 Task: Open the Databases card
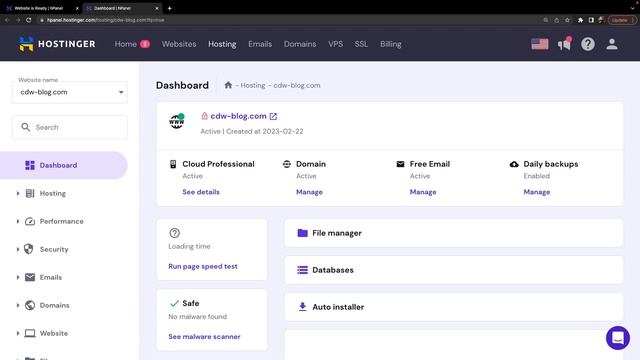click(454, 270)
